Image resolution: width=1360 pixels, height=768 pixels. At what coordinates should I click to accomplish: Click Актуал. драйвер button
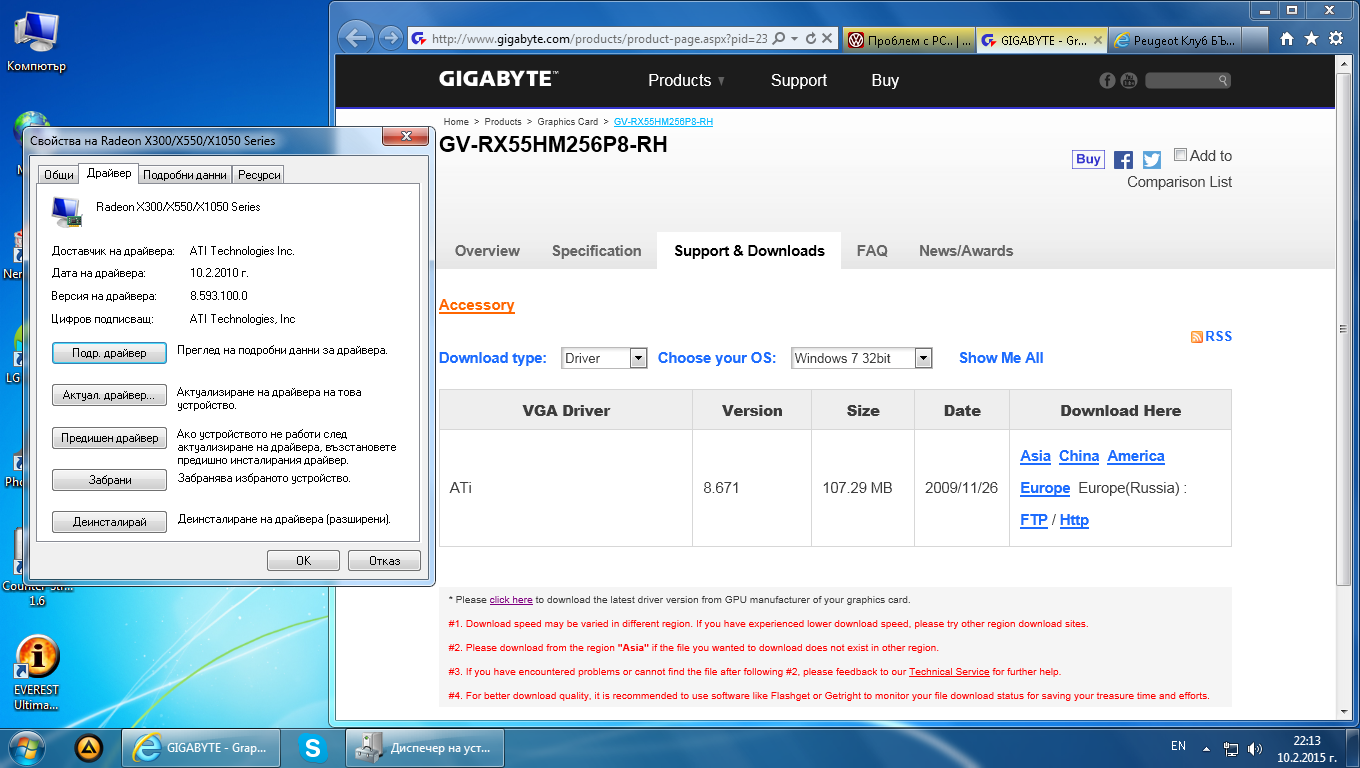(109, 395)
